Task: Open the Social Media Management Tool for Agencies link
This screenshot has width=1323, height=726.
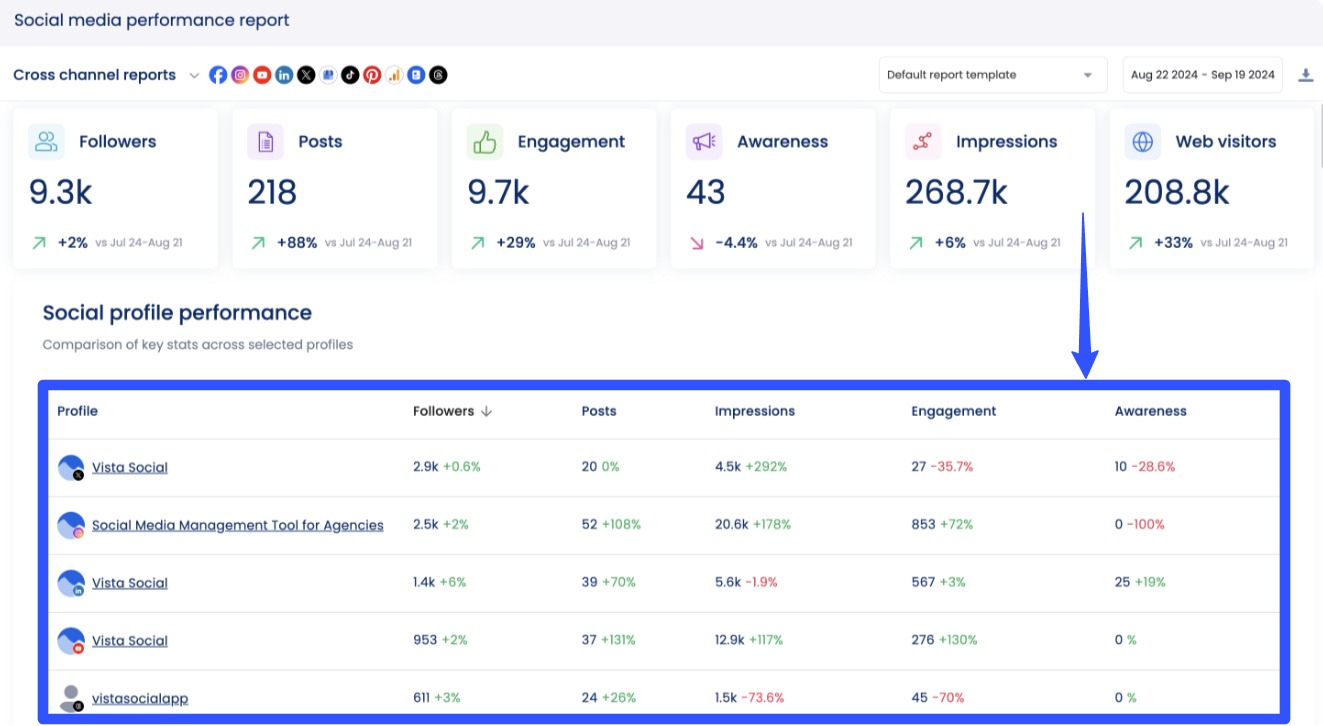Action: click(237, 524)
